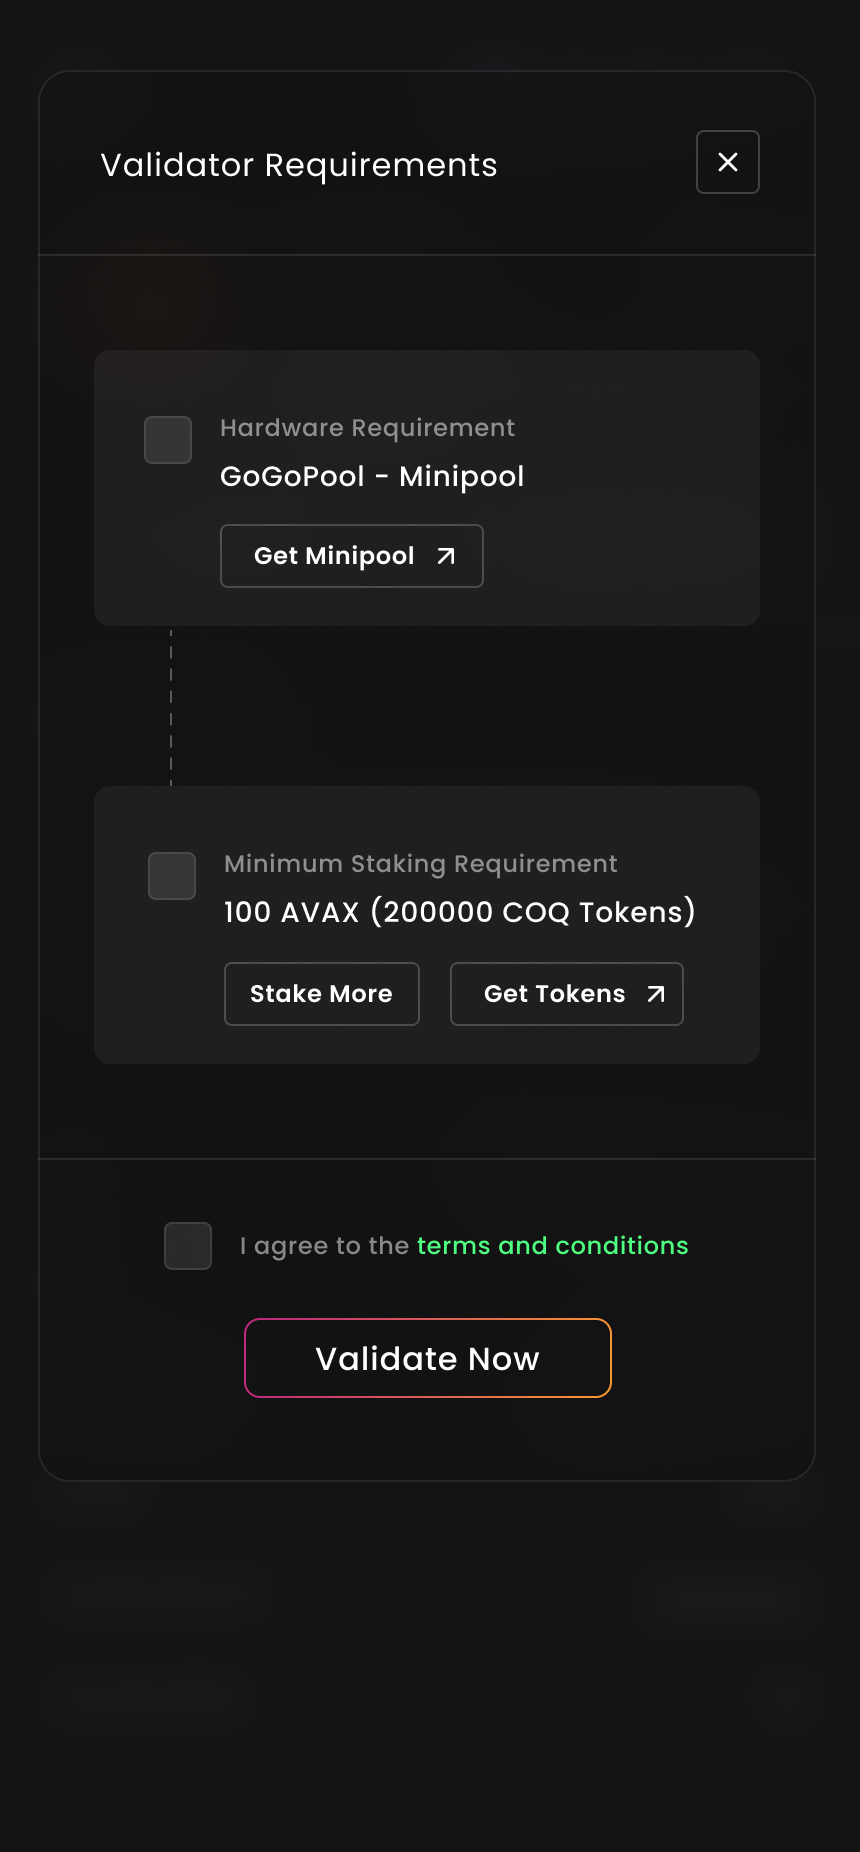Open the Get Tokens button
Viewport: 860px width, 1852px height.
[x=567, y=994]
